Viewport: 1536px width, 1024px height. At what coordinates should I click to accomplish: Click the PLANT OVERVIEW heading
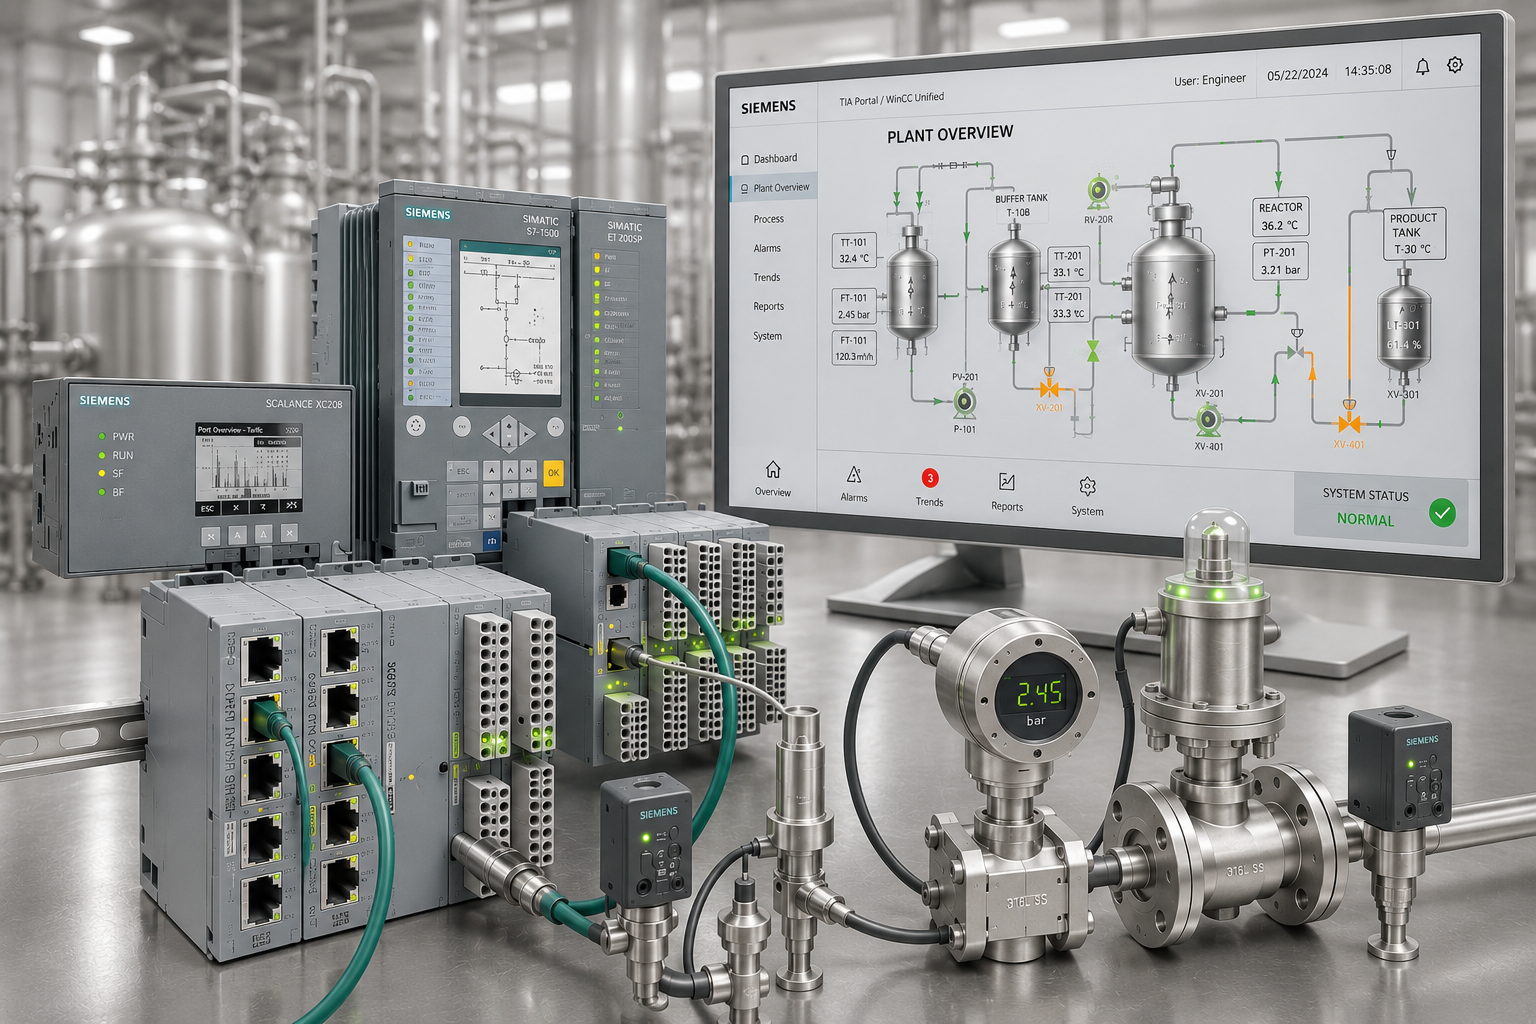pyautogui.click(x=950, y=134)
